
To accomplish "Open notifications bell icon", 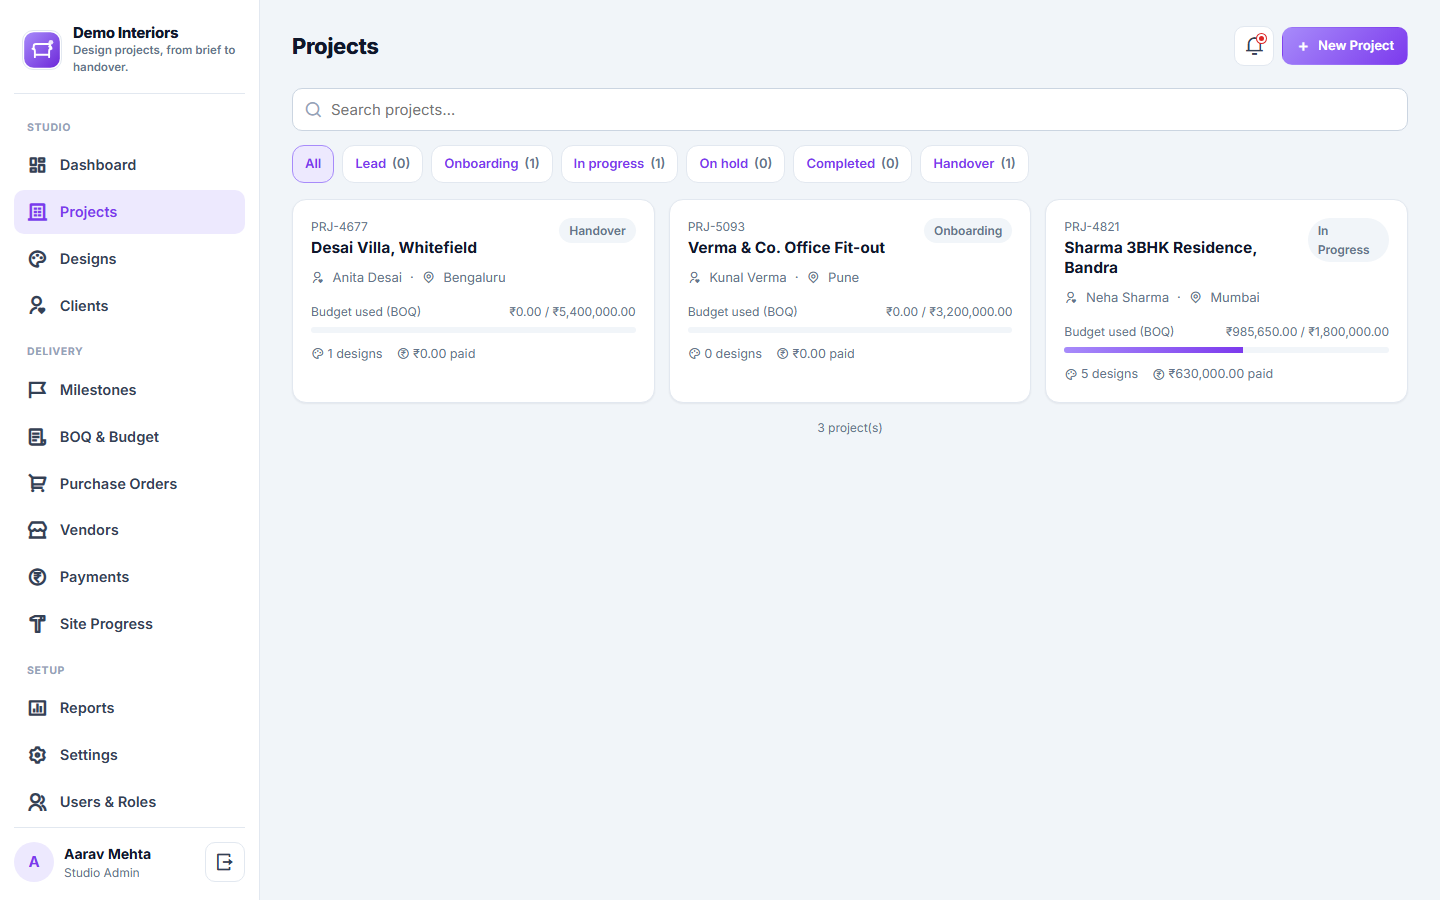I will (1254, 46).
